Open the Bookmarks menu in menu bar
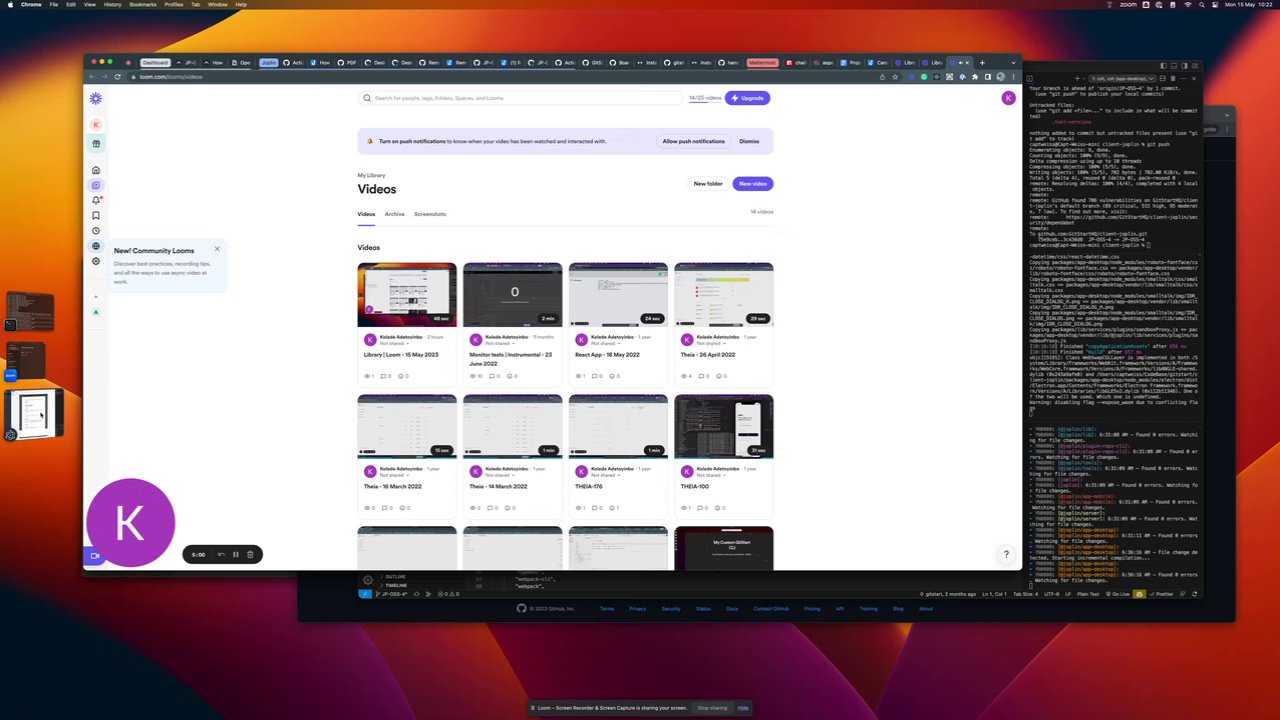 point(143,4)
